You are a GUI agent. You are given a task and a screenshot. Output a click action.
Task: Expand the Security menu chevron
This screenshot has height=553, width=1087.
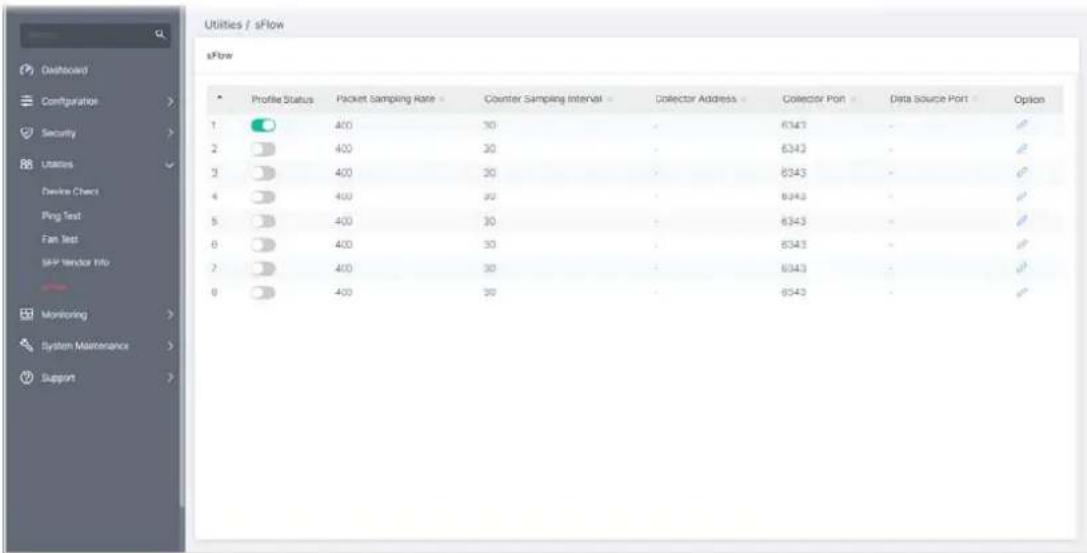[169, 133]
